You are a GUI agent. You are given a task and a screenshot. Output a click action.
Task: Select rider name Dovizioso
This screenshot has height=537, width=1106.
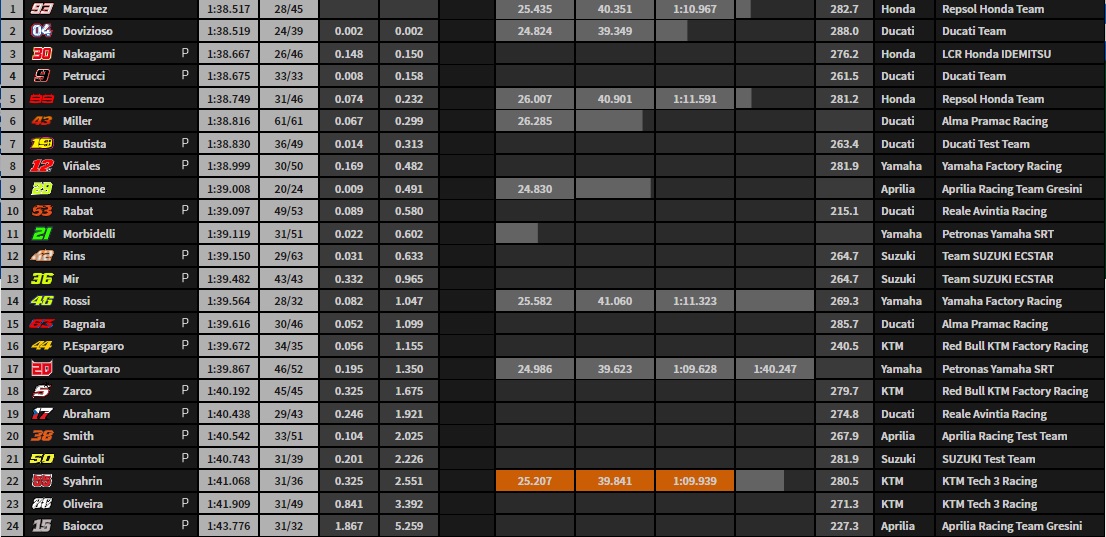click(x=87, y=31)
